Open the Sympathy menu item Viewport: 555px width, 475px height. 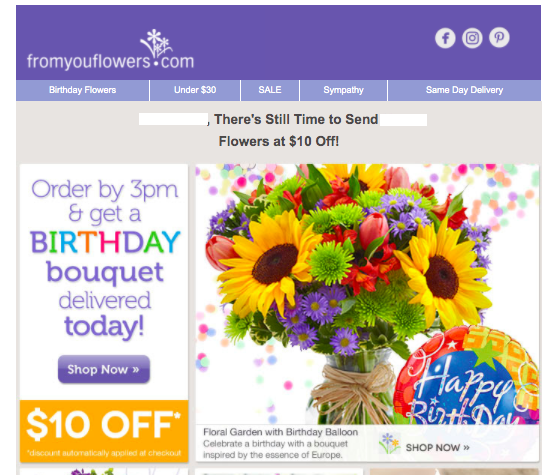coord(343,90)
